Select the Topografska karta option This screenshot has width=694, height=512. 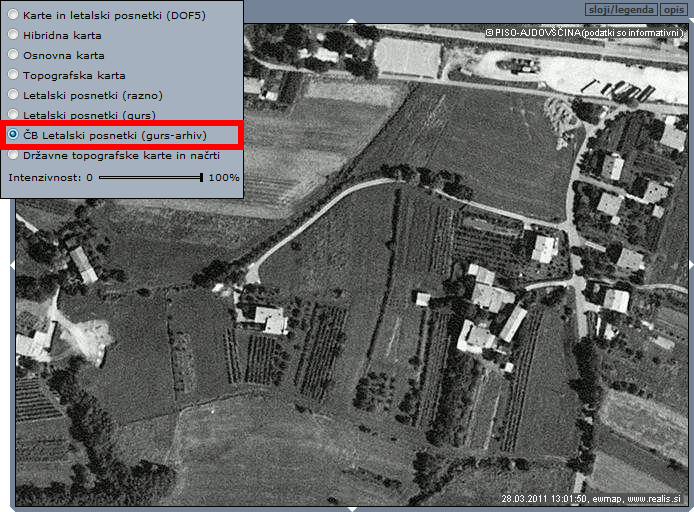tap(13, 75)
